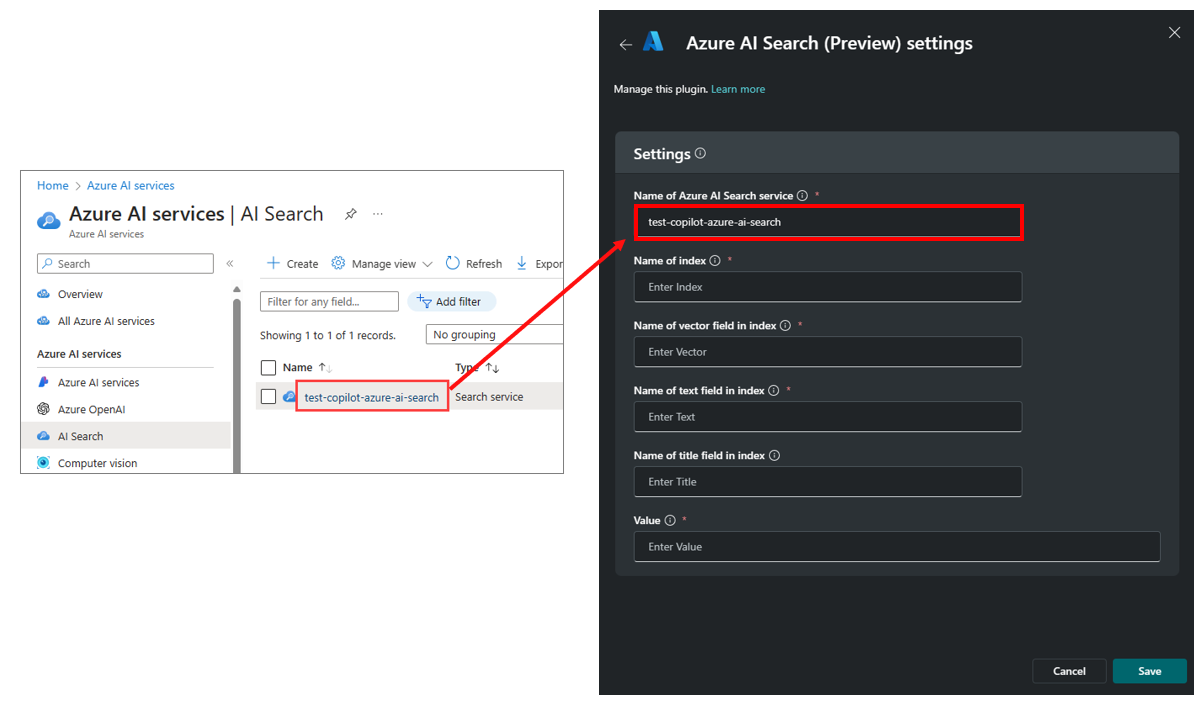Refresh the AI Search list
Viewport: 1204px width, 702px height.
[474, 264]
